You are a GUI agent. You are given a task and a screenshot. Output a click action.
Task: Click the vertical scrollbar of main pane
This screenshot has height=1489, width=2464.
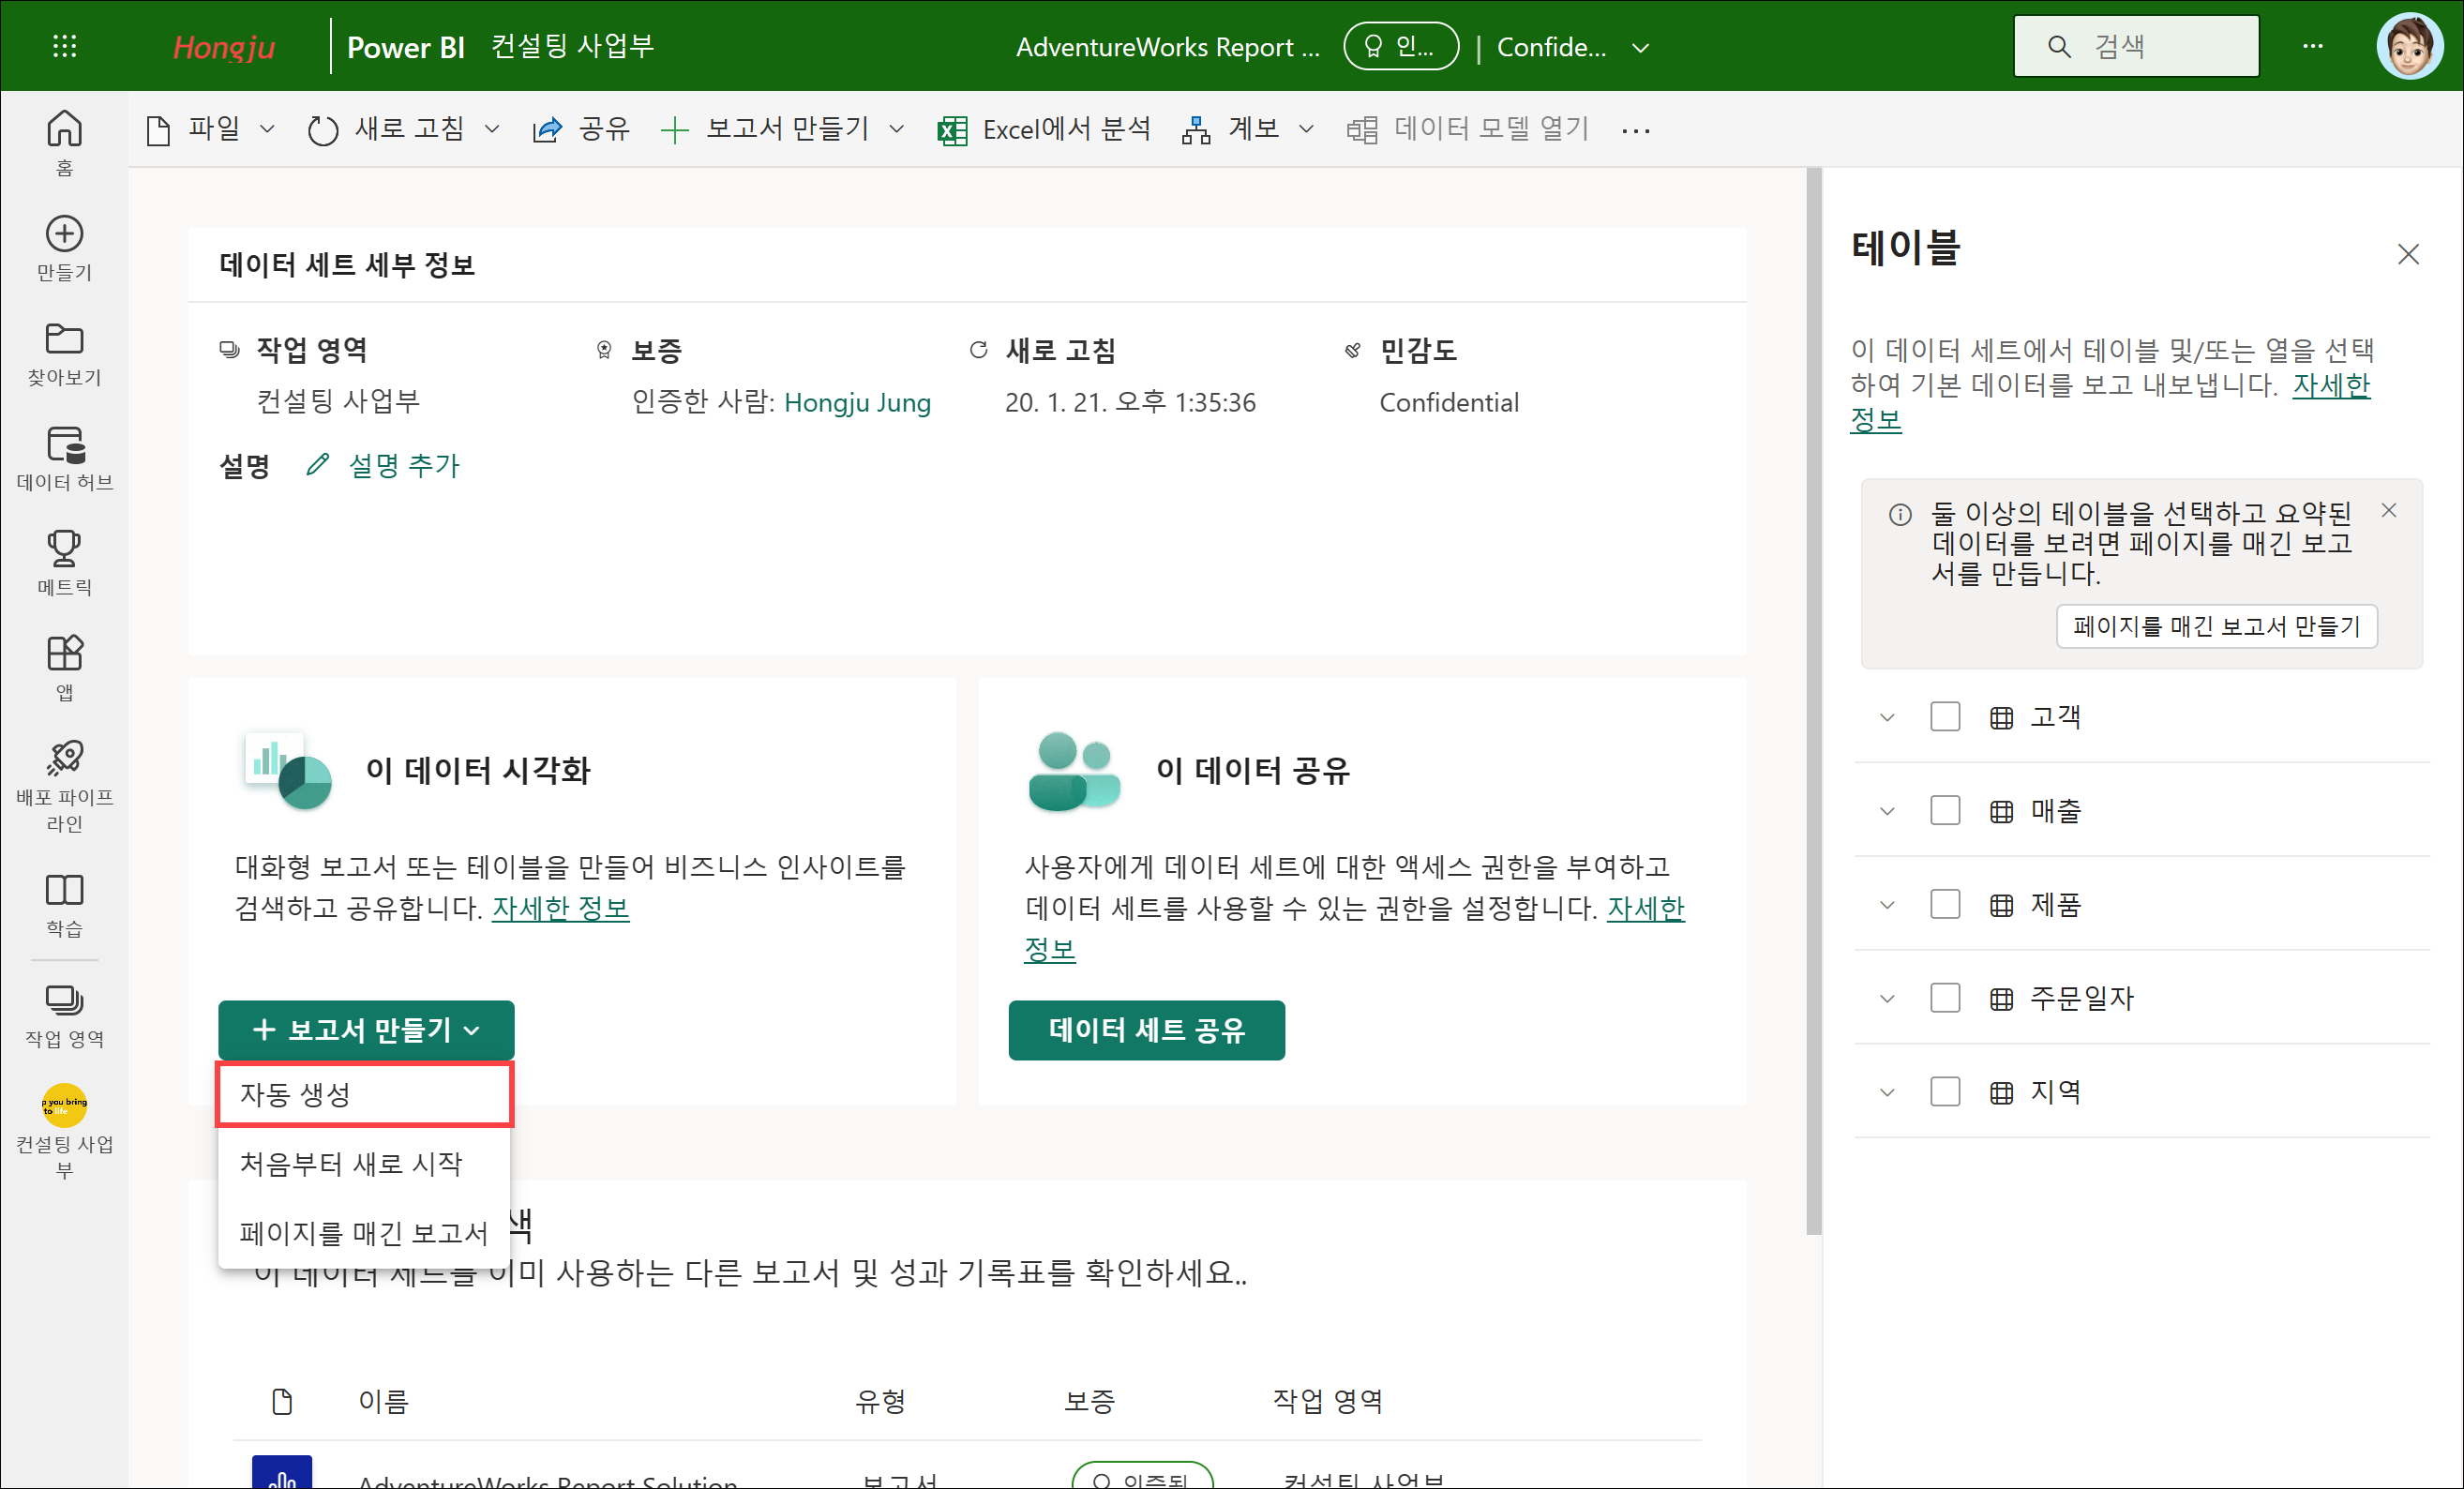[1813, 700]
